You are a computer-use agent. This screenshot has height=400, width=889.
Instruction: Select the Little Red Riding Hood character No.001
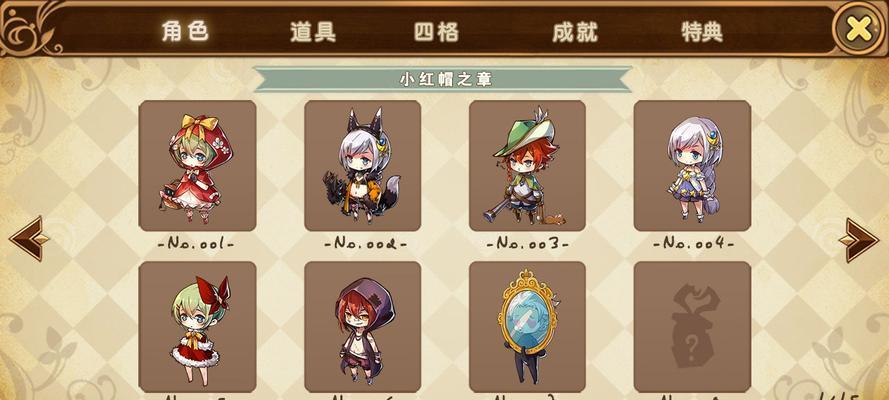[x=197, y=165]
